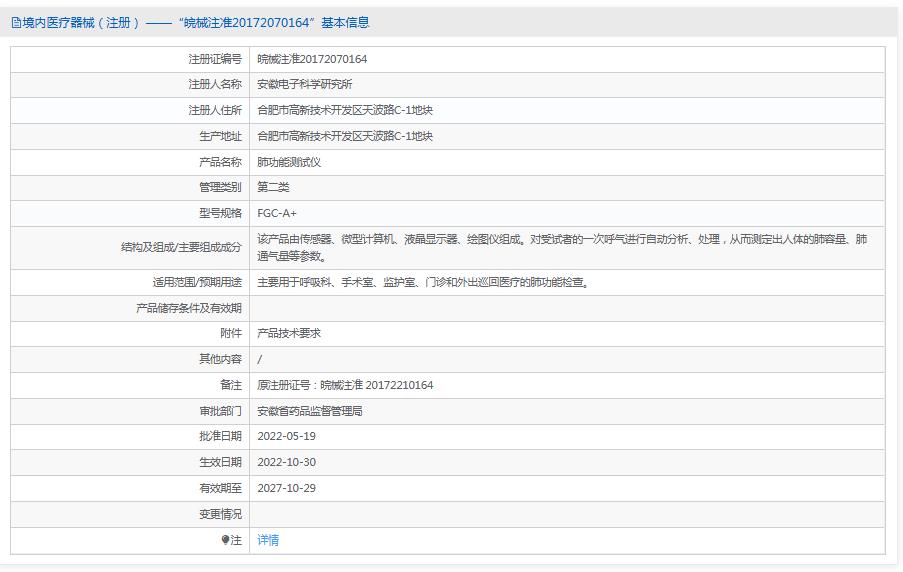Viewport: 903px width, 572px height.
Task: Click the approval department 安徽省药品监督管理局
Action: 309,410
